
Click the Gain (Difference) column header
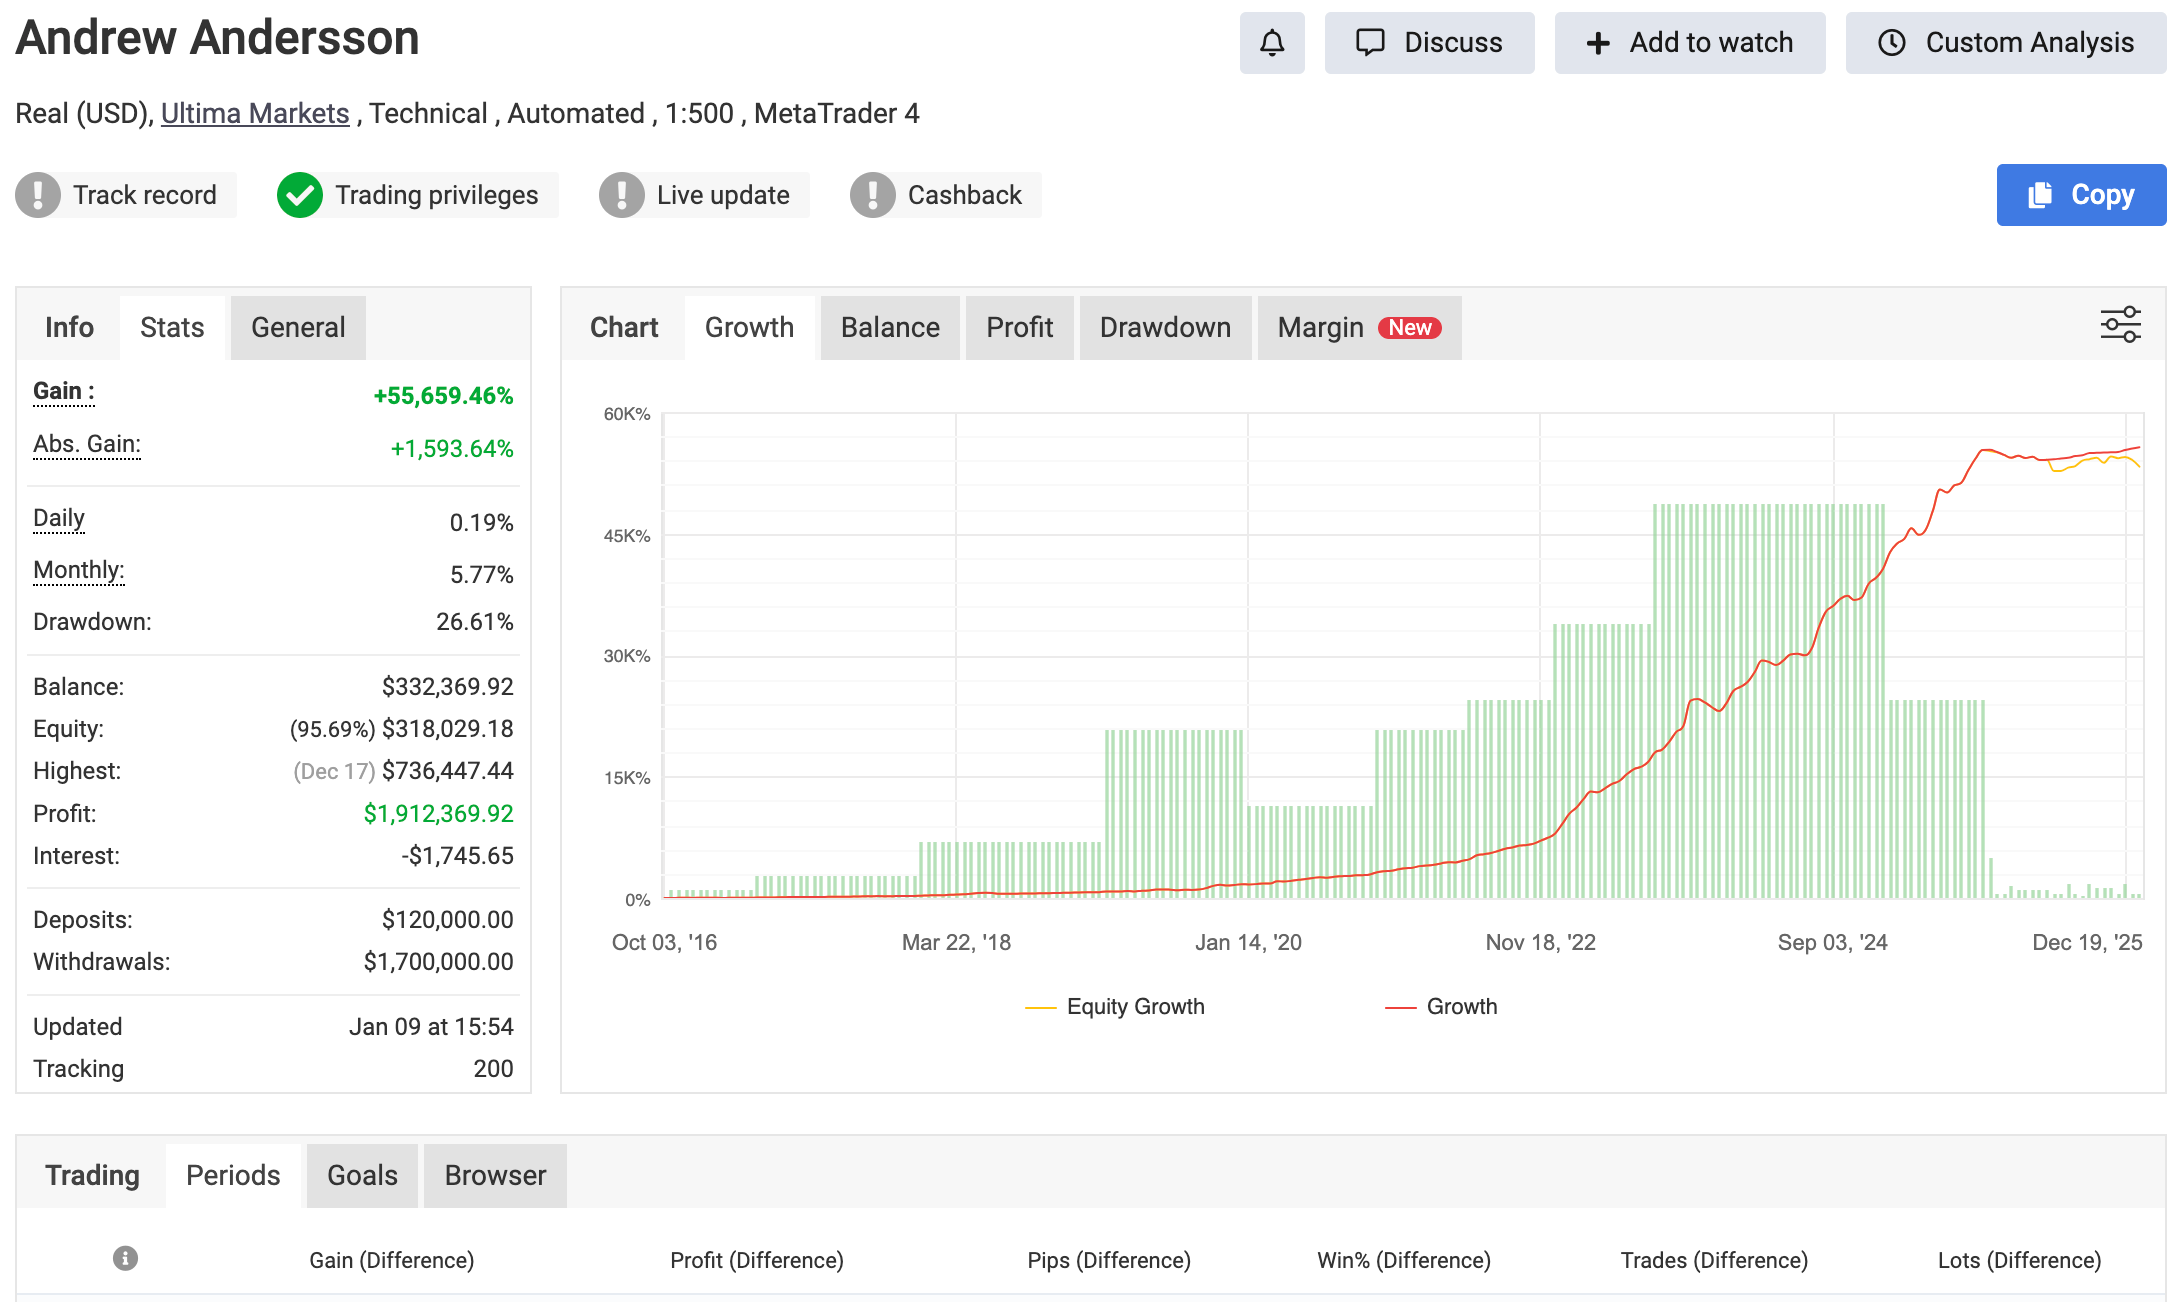pos(392,1260)
